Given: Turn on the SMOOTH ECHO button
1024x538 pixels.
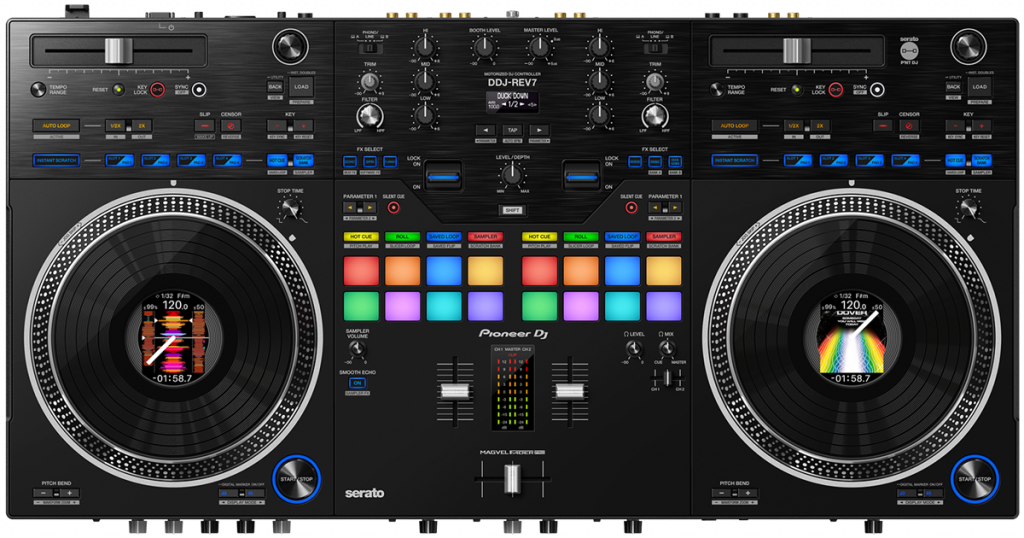Looking at the screenshot, I should [357, 382].
